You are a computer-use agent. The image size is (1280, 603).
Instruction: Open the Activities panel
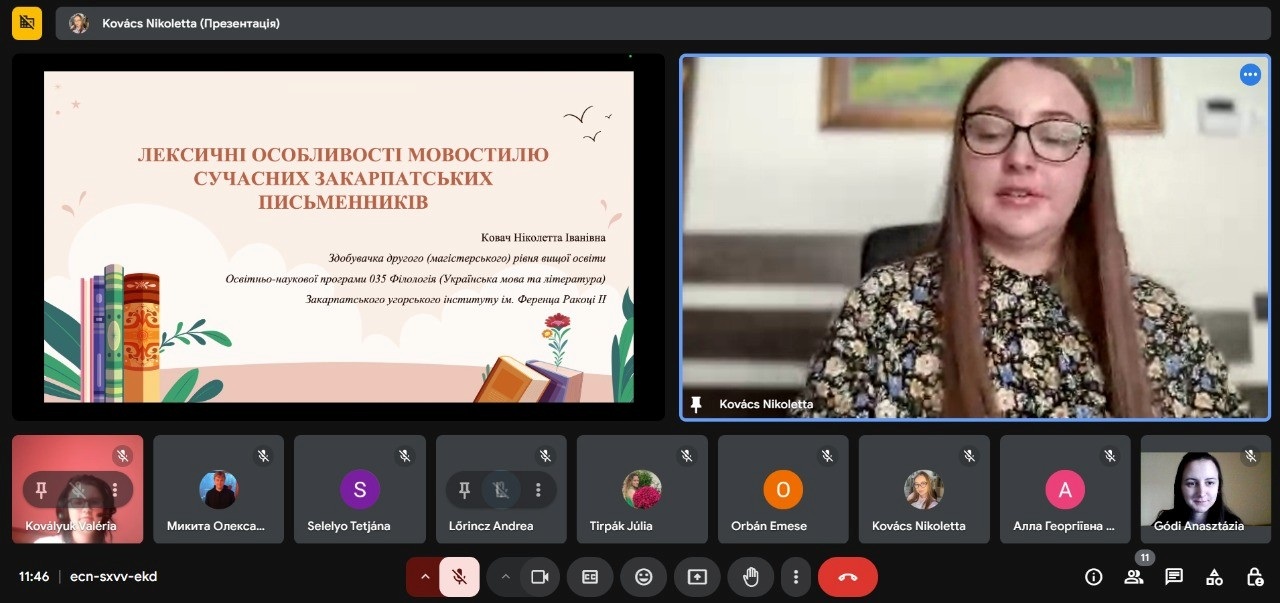click(1214, 577)
